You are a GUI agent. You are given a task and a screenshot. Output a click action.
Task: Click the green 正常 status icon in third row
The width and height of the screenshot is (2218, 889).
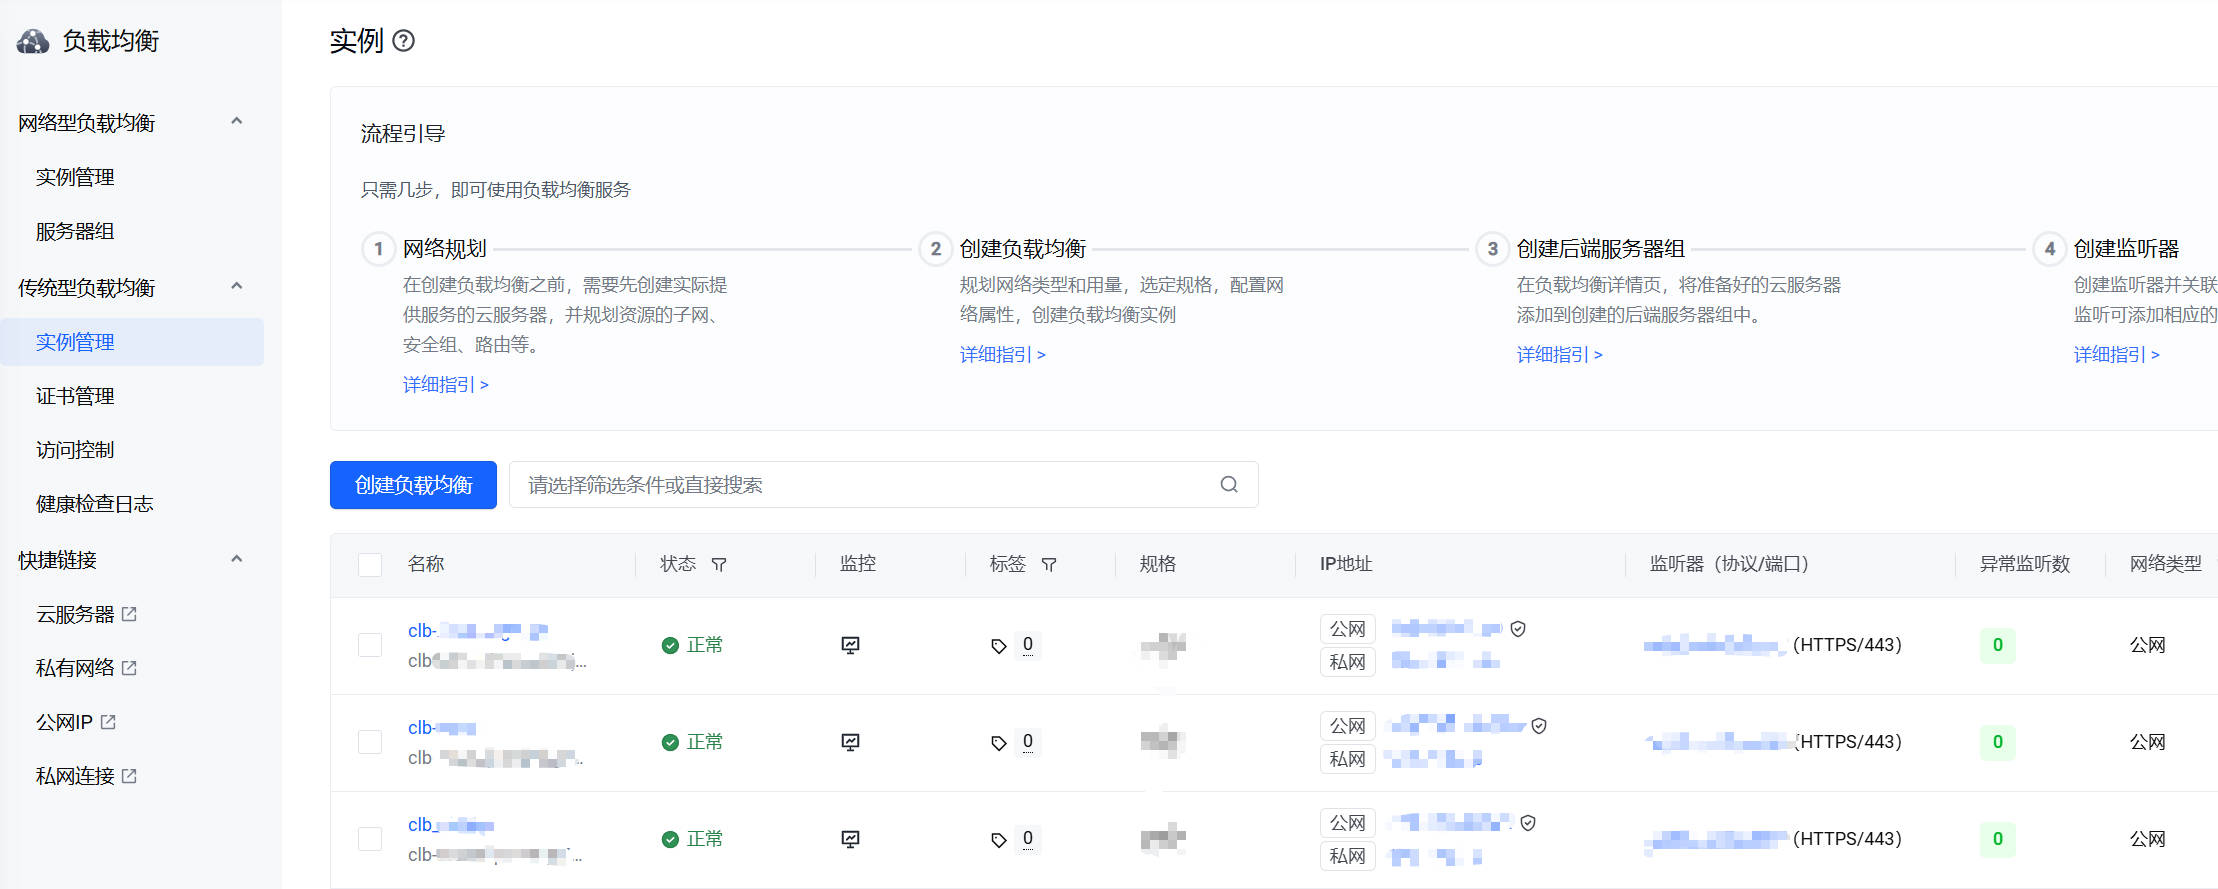tap(670, 840)
